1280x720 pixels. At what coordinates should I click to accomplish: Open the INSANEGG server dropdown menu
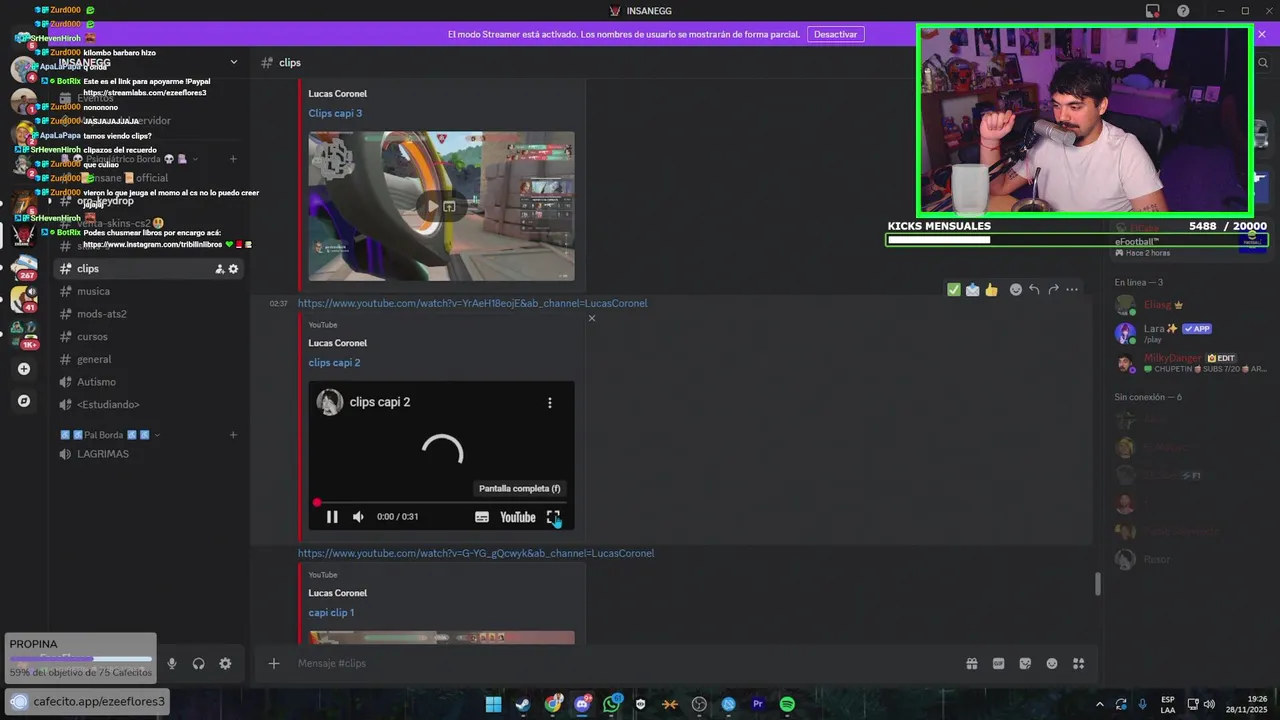[x=234, y=62]
